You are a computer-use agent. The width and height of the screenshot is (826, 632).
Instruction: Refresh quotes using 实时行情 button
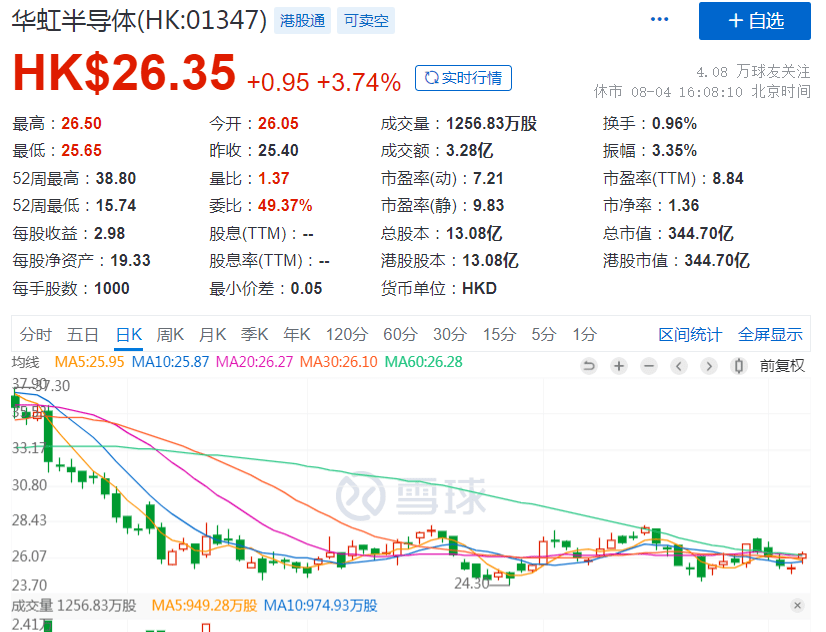coord(463,78)
